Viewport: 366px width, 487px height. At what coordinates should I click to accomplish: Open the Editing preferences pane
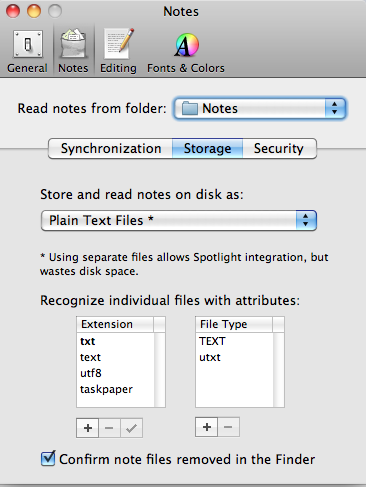point(118,51)
